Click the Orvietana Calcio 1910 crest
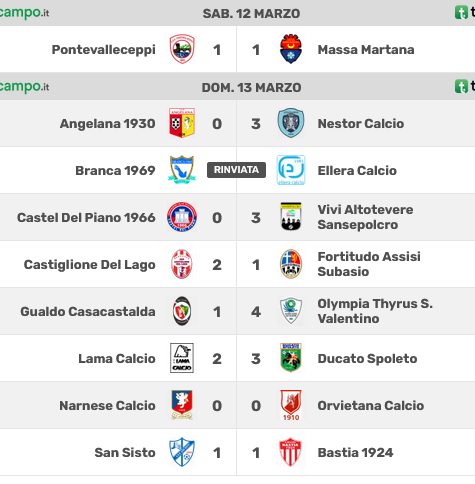Image resolution: width=475 pixels, height=484 pixels. click(x=291, y=405)
